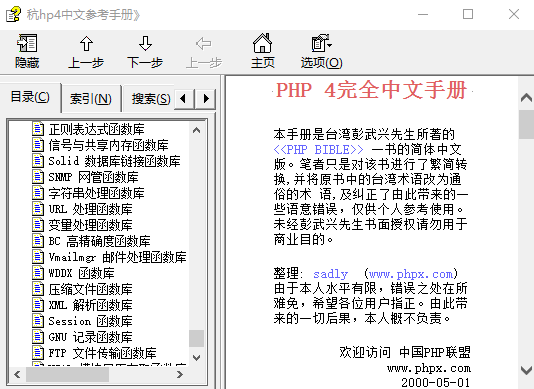
Task: Click content pane scroll-up arrow
Action: pyautogui.click(x=526, y=98)
